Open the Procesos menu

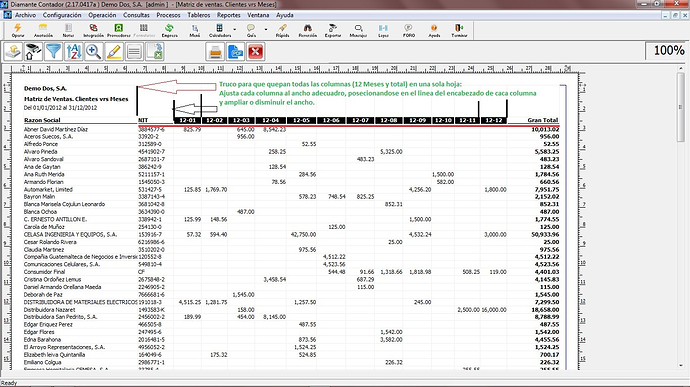tap(168, 15)
